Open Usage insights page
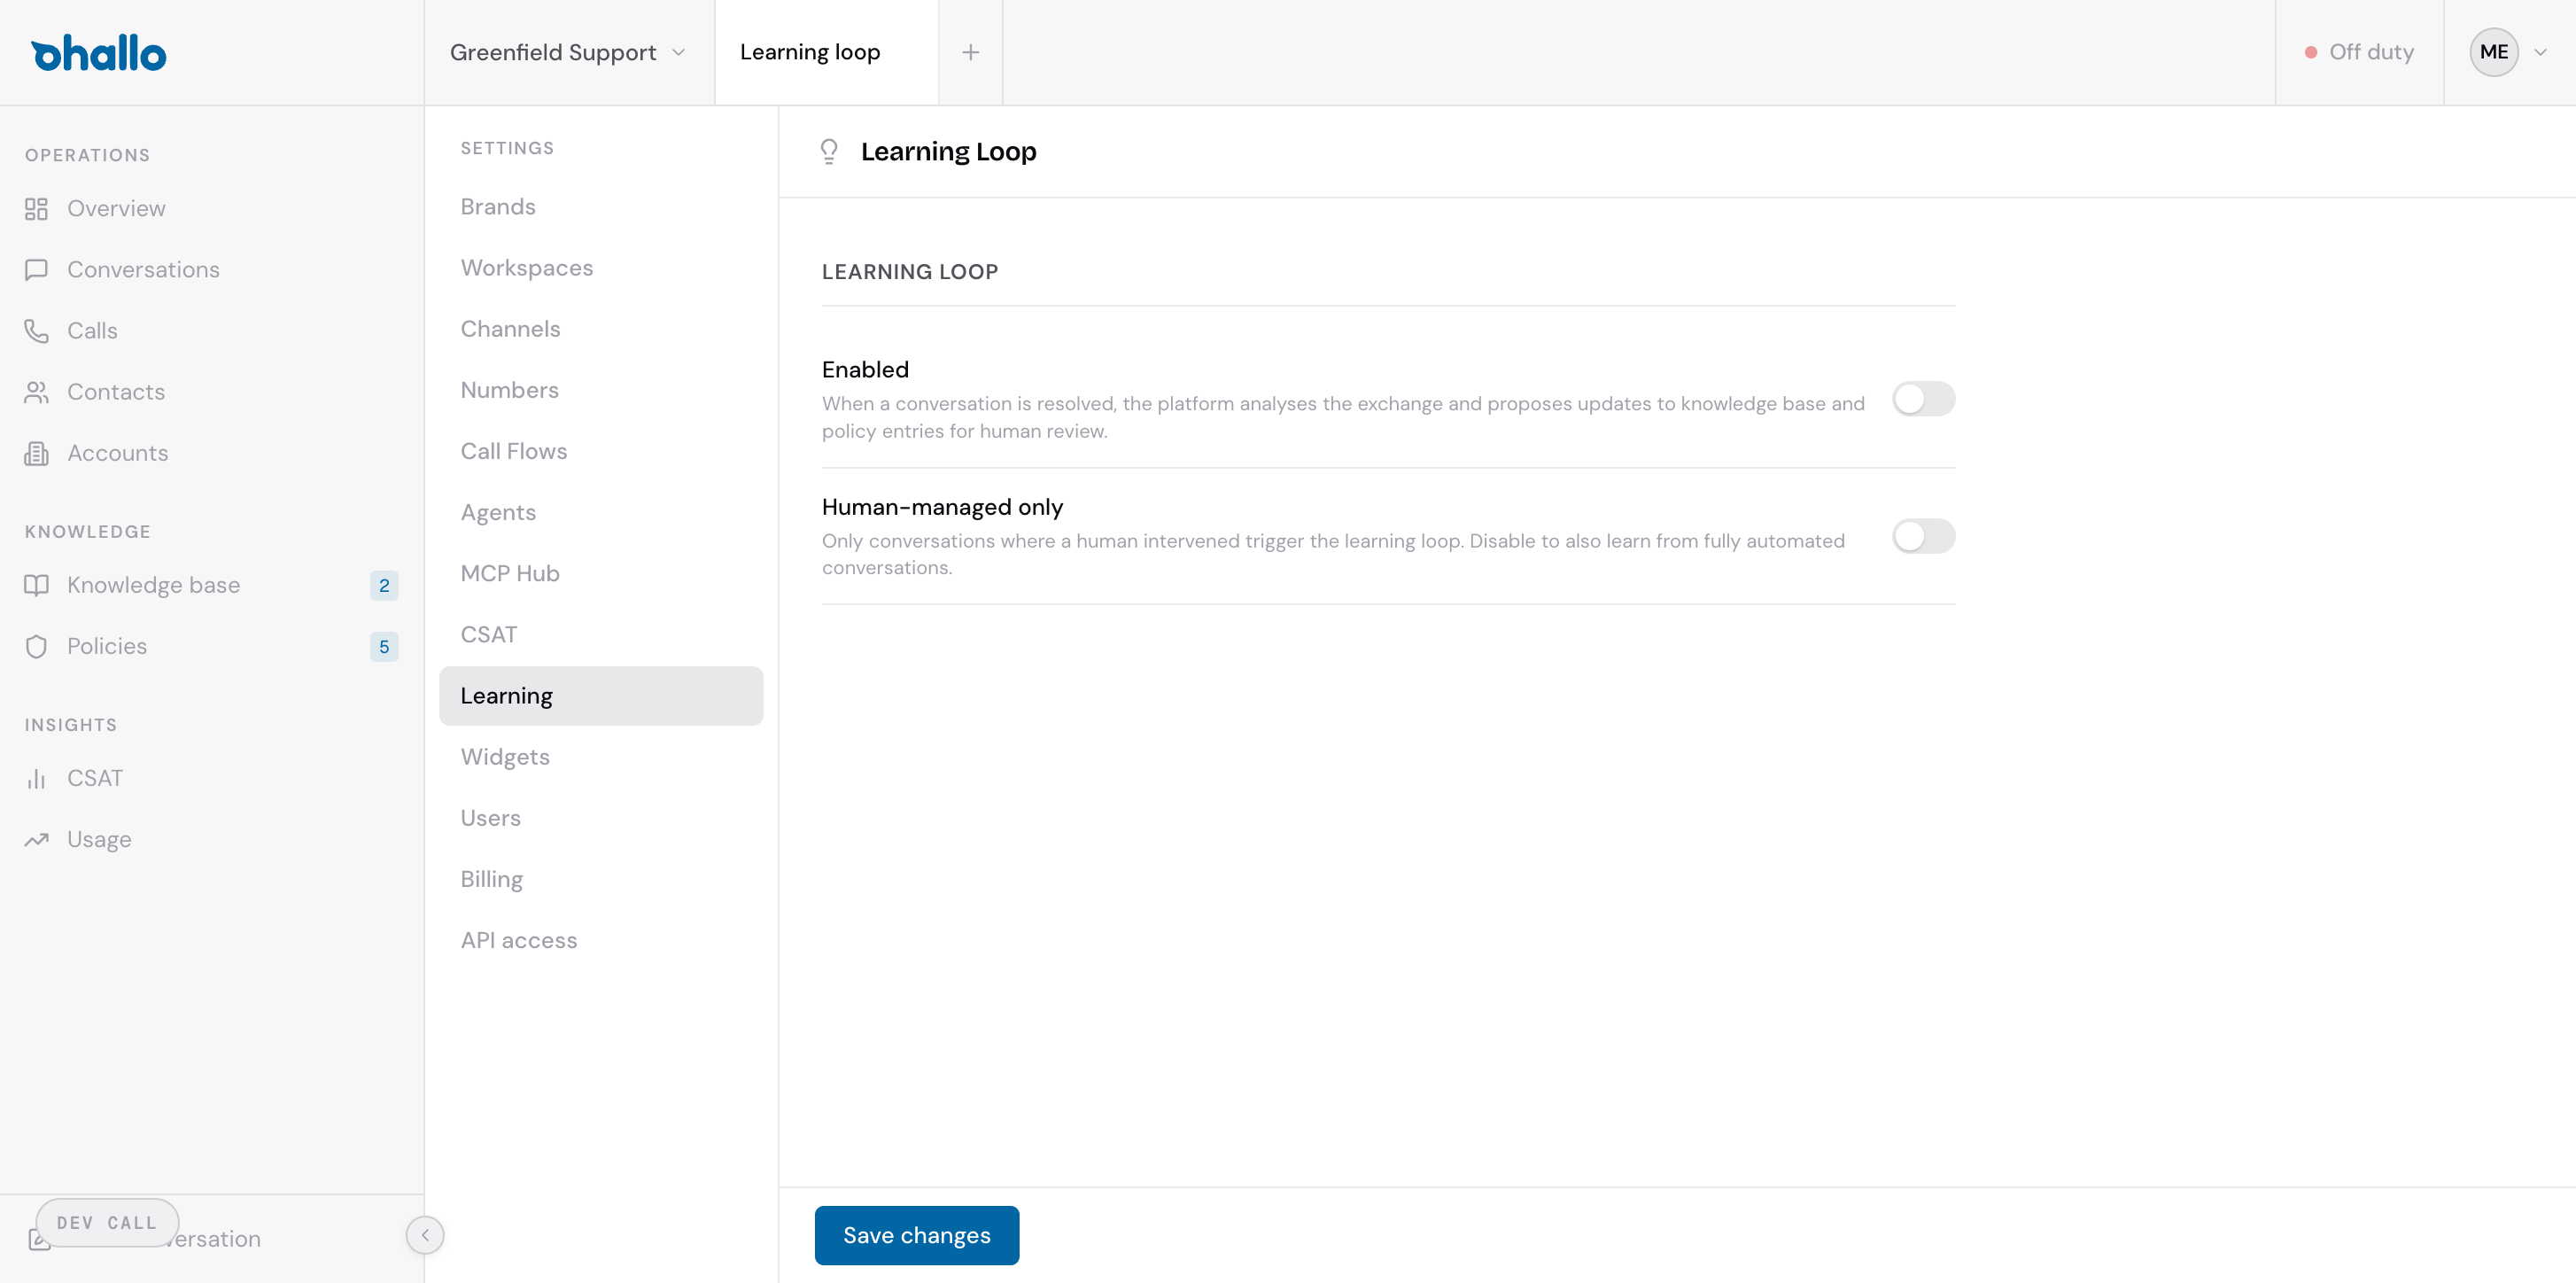The height and width of the screenshot is (1283, 2576). [x=99, y=839]
